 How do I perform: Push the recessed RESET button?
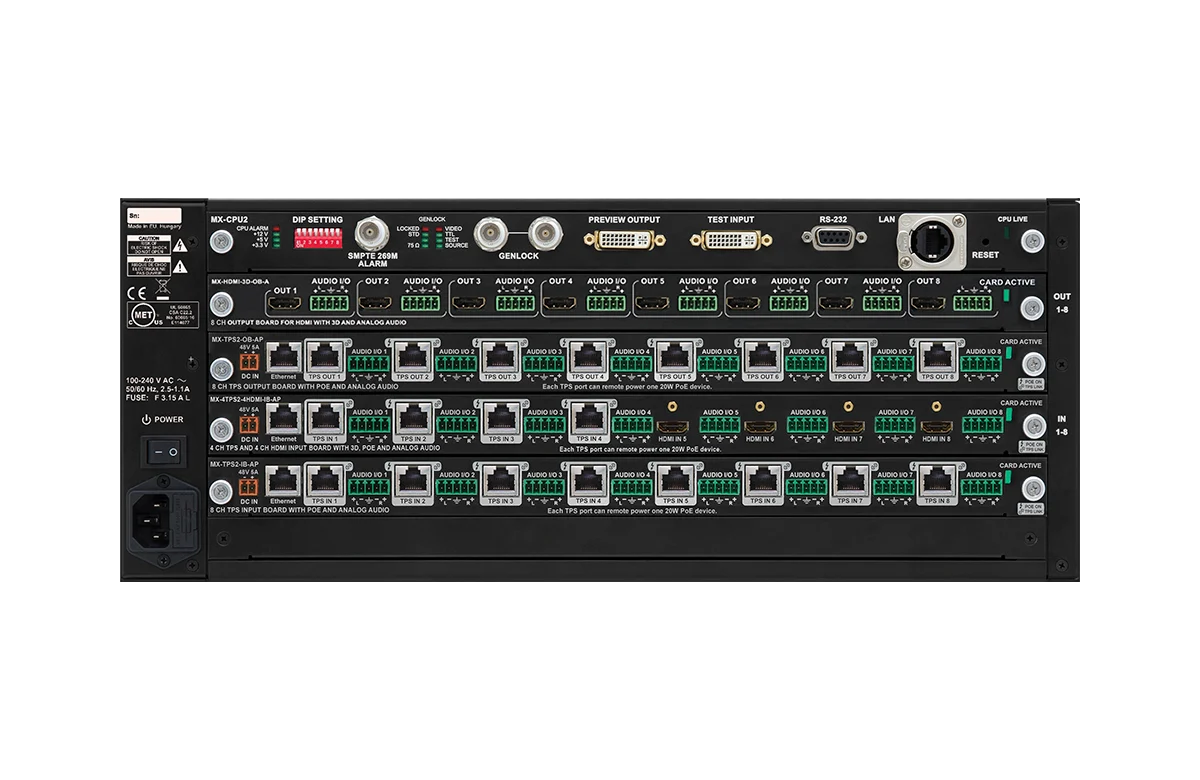pyautogui.click(x=986, y=241)
